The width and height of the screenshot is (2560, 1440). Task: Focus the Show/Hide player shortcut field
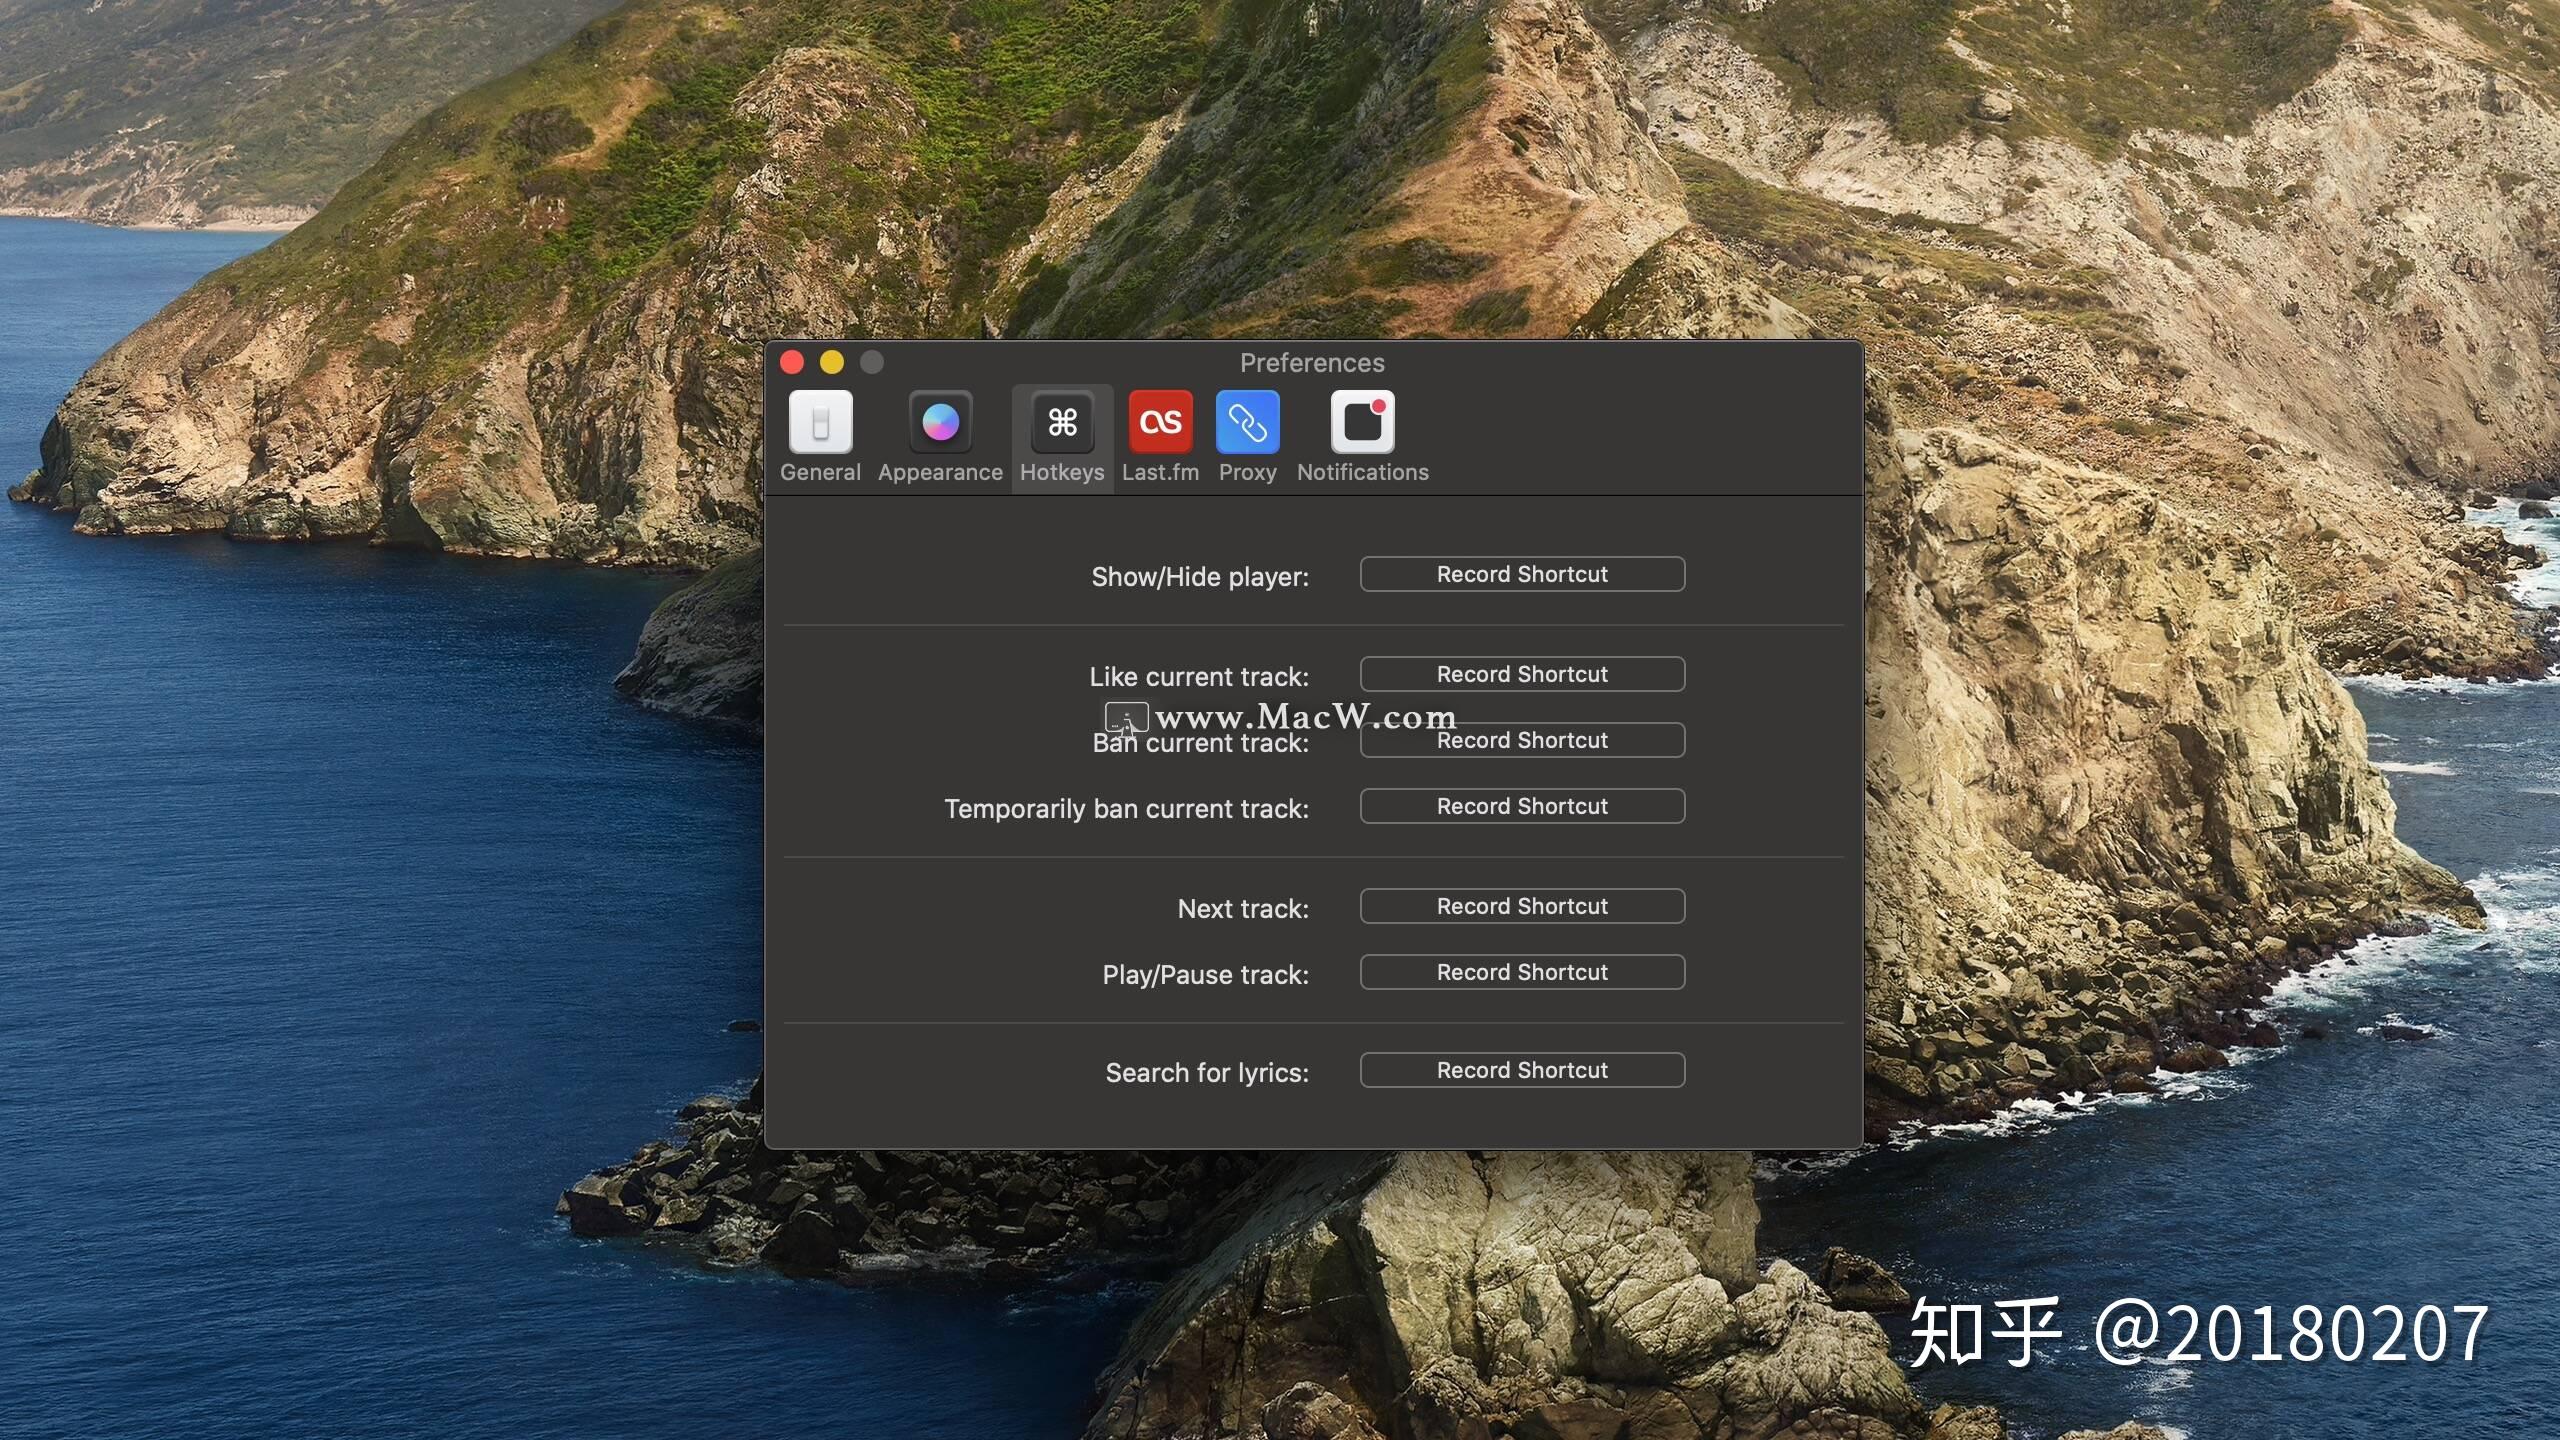tap(1521, 573)
